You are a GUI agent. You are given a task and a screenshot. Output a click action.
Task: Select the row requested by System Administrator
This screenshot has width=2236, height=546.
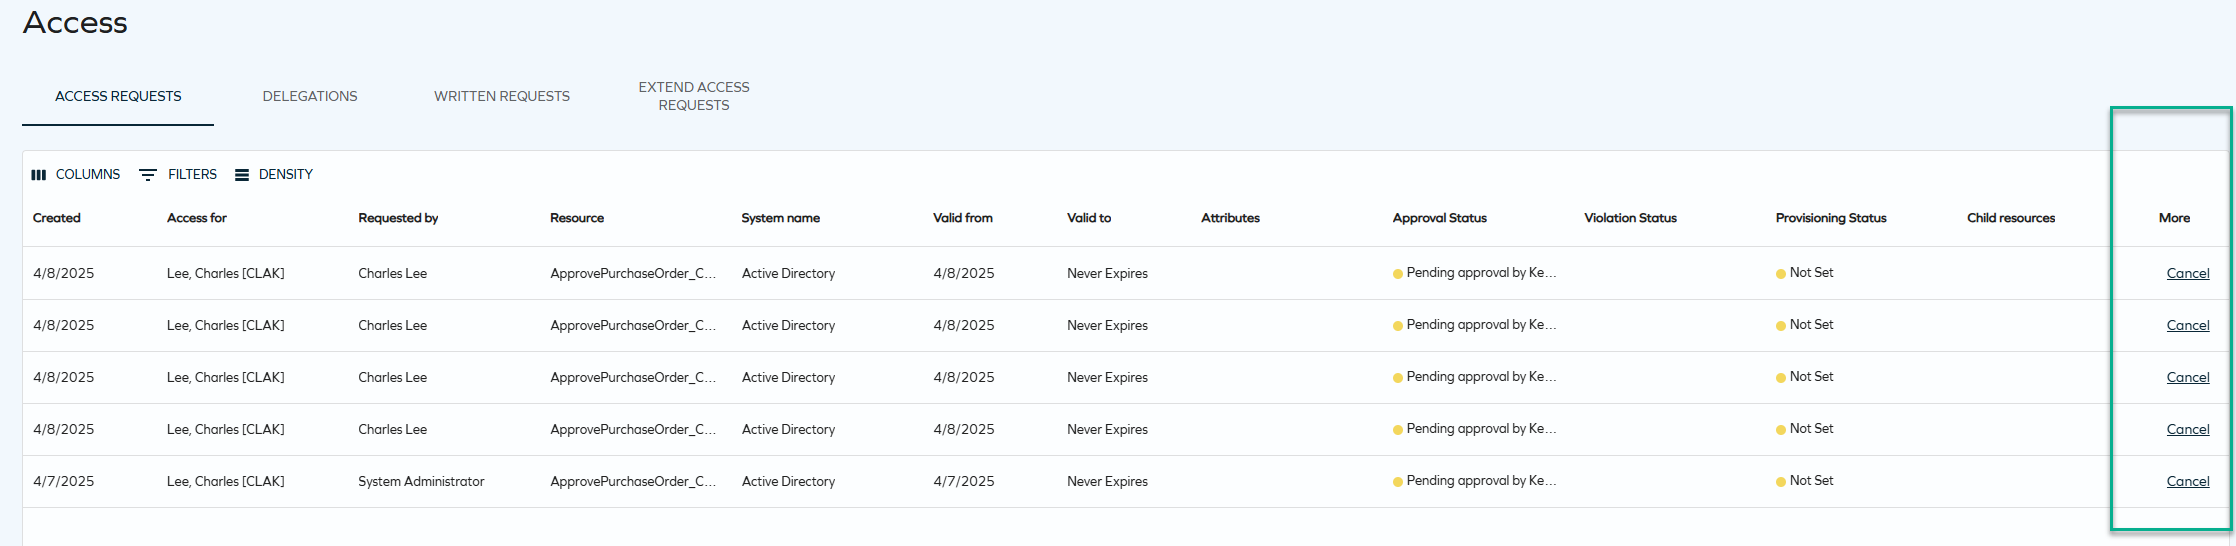[x=1066, y=481]
